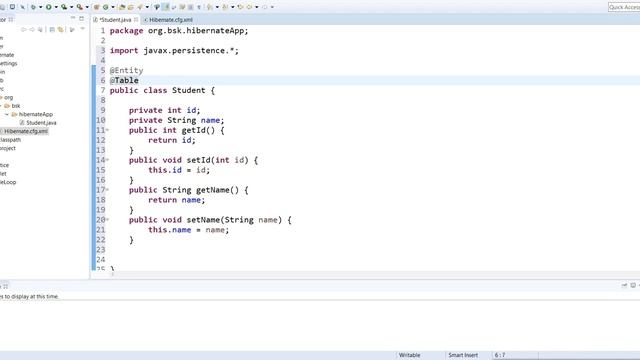Click the Previous Annotation arrow icon
640x360 pixels.
(x=225, y=7)
